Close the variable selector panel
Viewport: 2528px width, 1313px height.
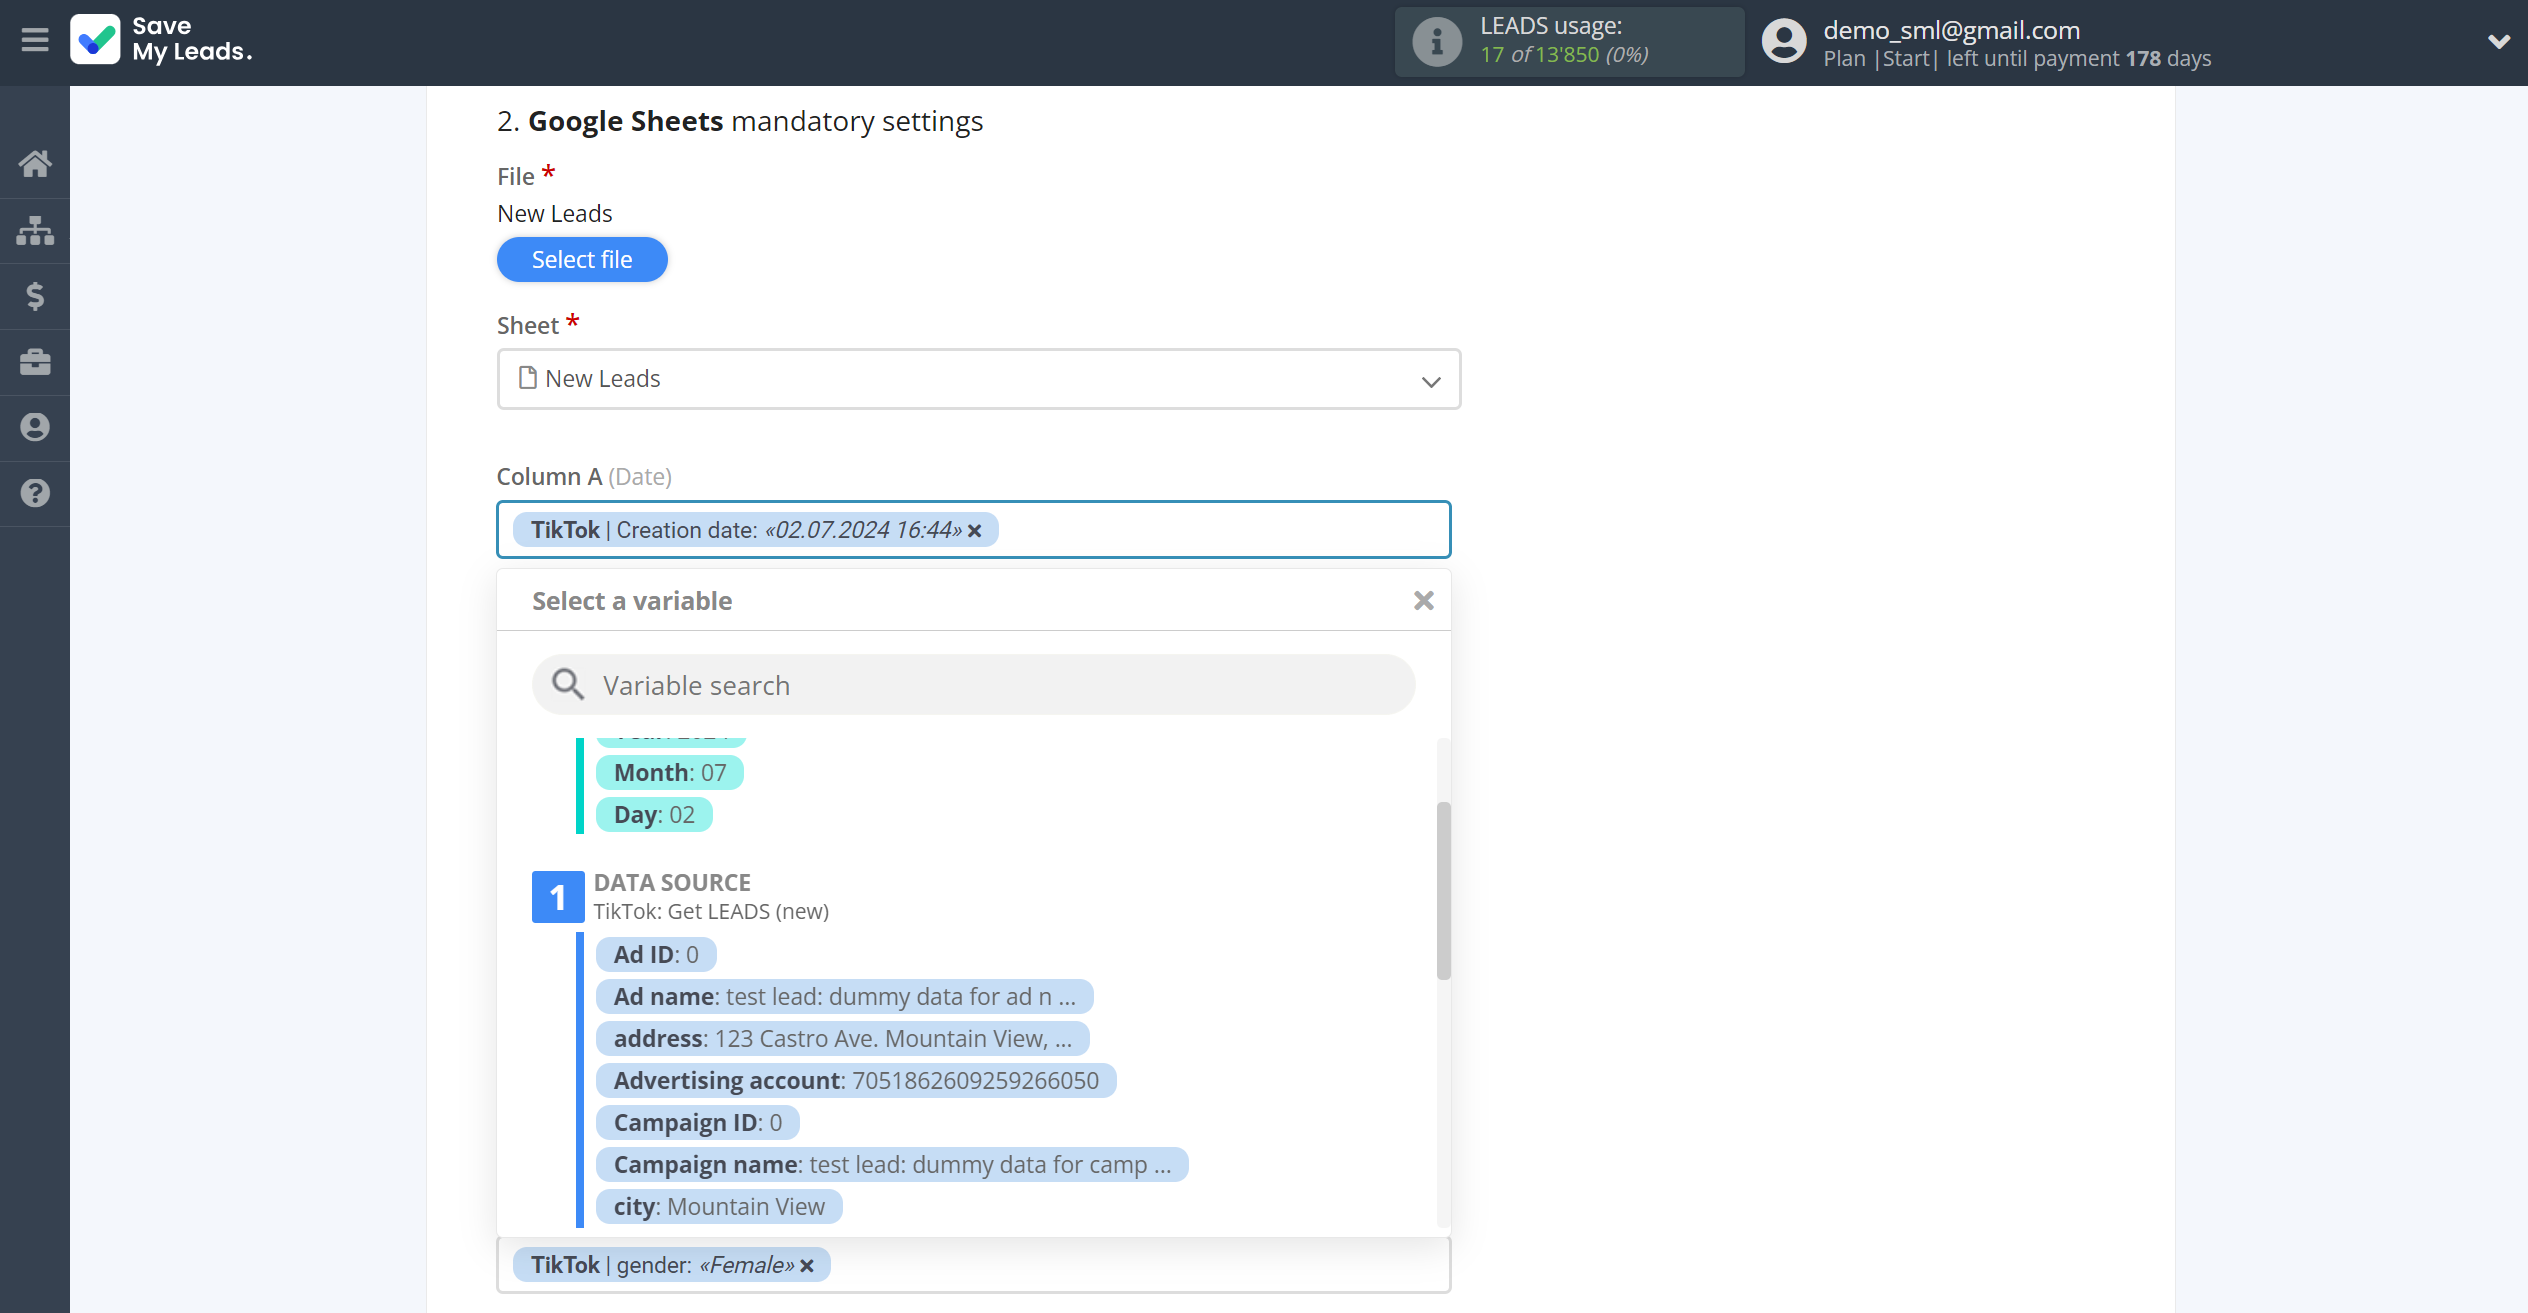[x=1421, y=600]
